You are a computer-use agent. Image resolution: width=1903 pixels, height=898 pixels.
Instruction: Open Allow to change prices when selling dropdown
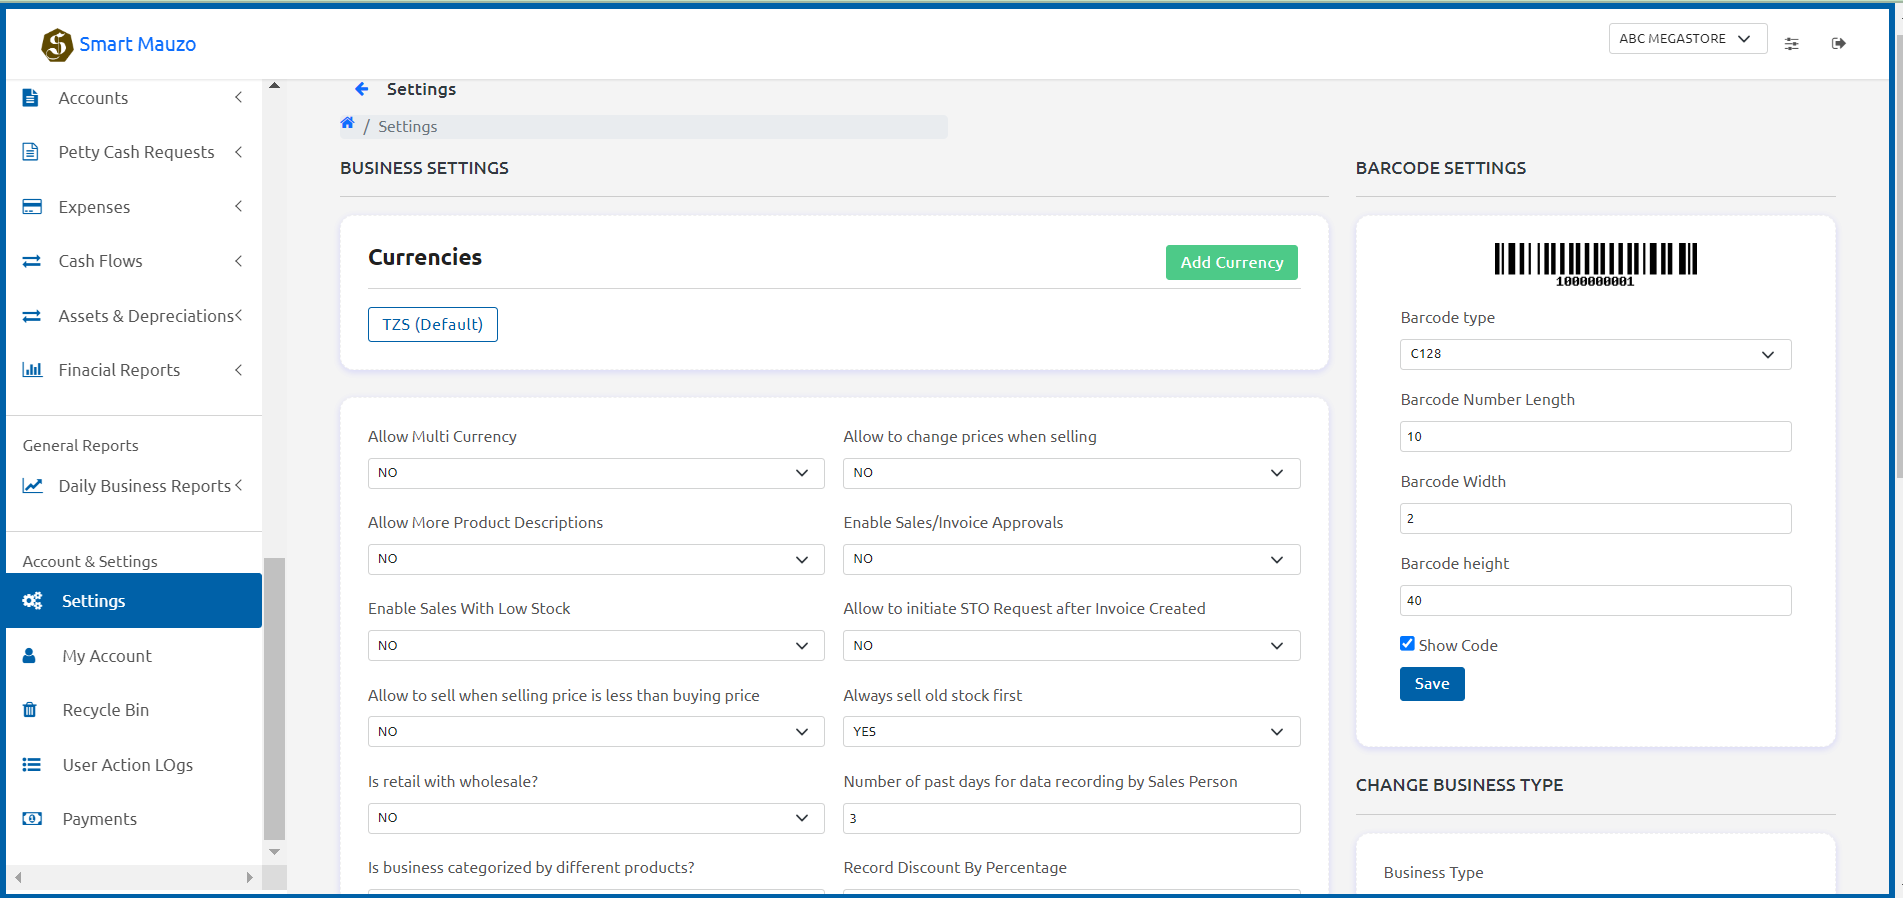[x=1072, y=473]
